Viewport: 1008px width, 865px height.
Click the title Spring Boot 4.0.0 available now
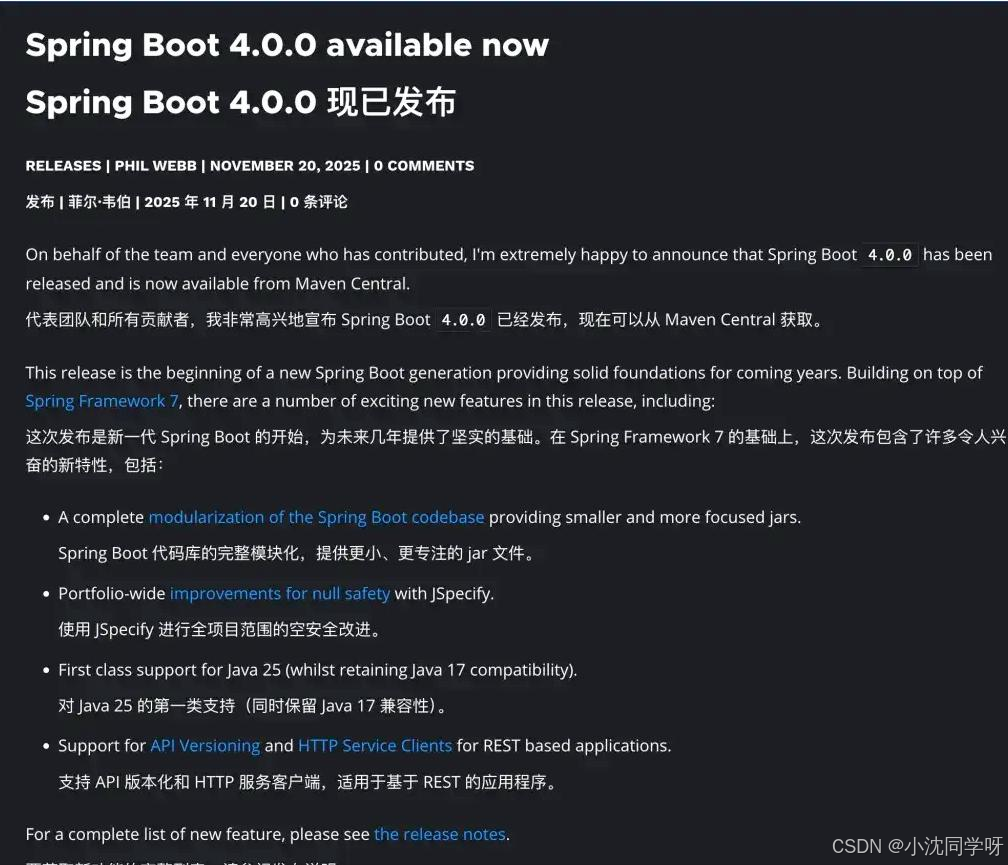coord(287,44)
